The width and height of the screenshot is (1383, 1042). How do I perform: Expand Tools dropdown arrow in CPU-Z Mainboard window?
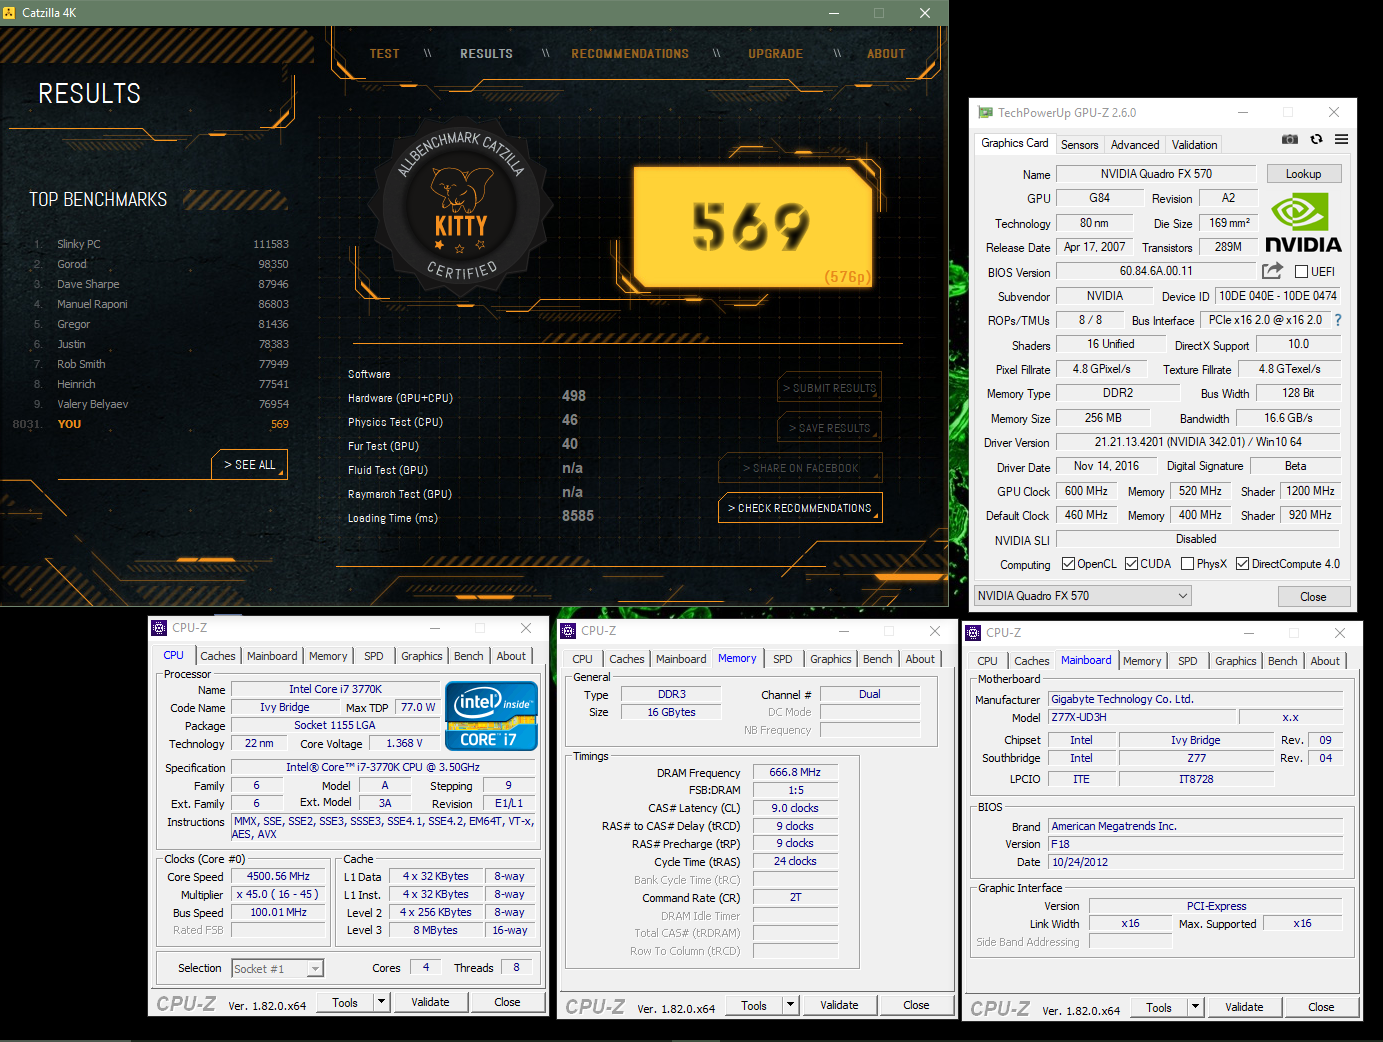1195,1007
